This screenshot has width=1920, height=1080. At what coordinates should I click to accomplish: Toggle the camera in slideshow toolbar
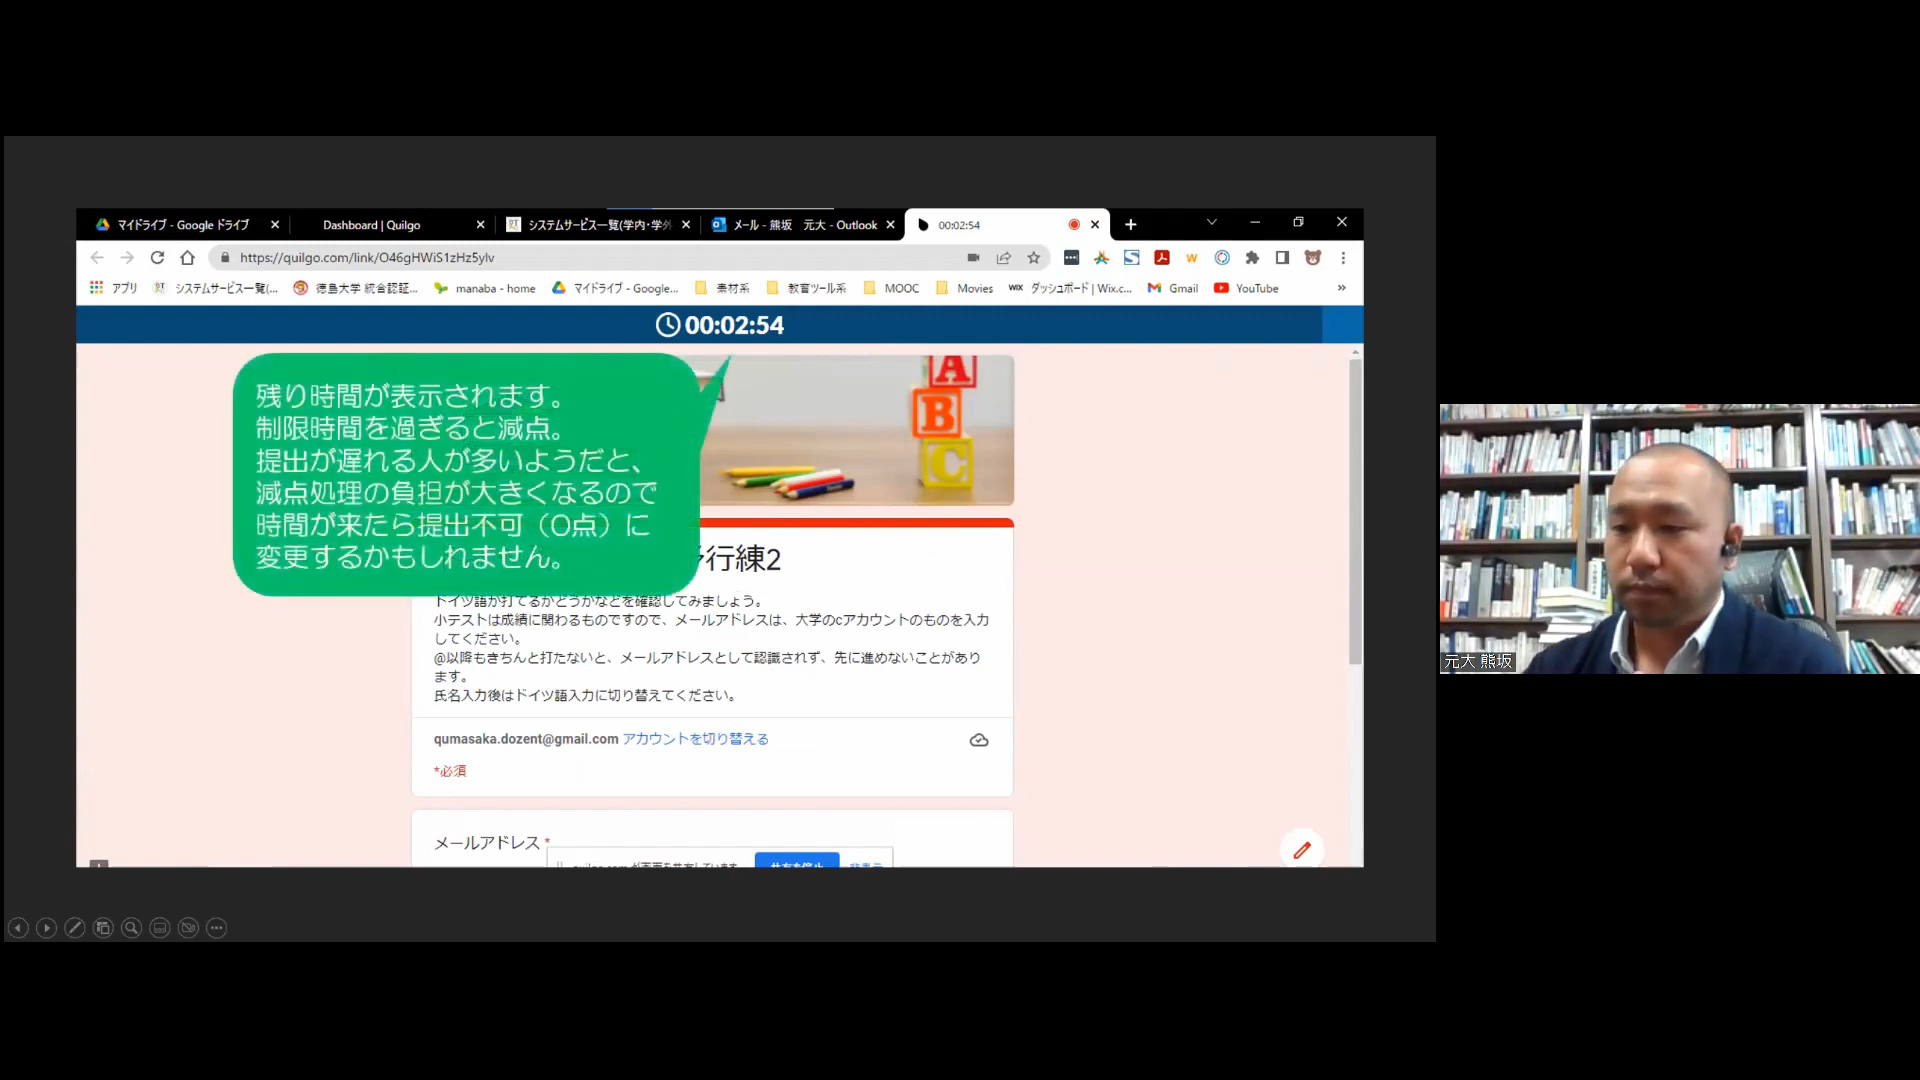click(188, 928)
